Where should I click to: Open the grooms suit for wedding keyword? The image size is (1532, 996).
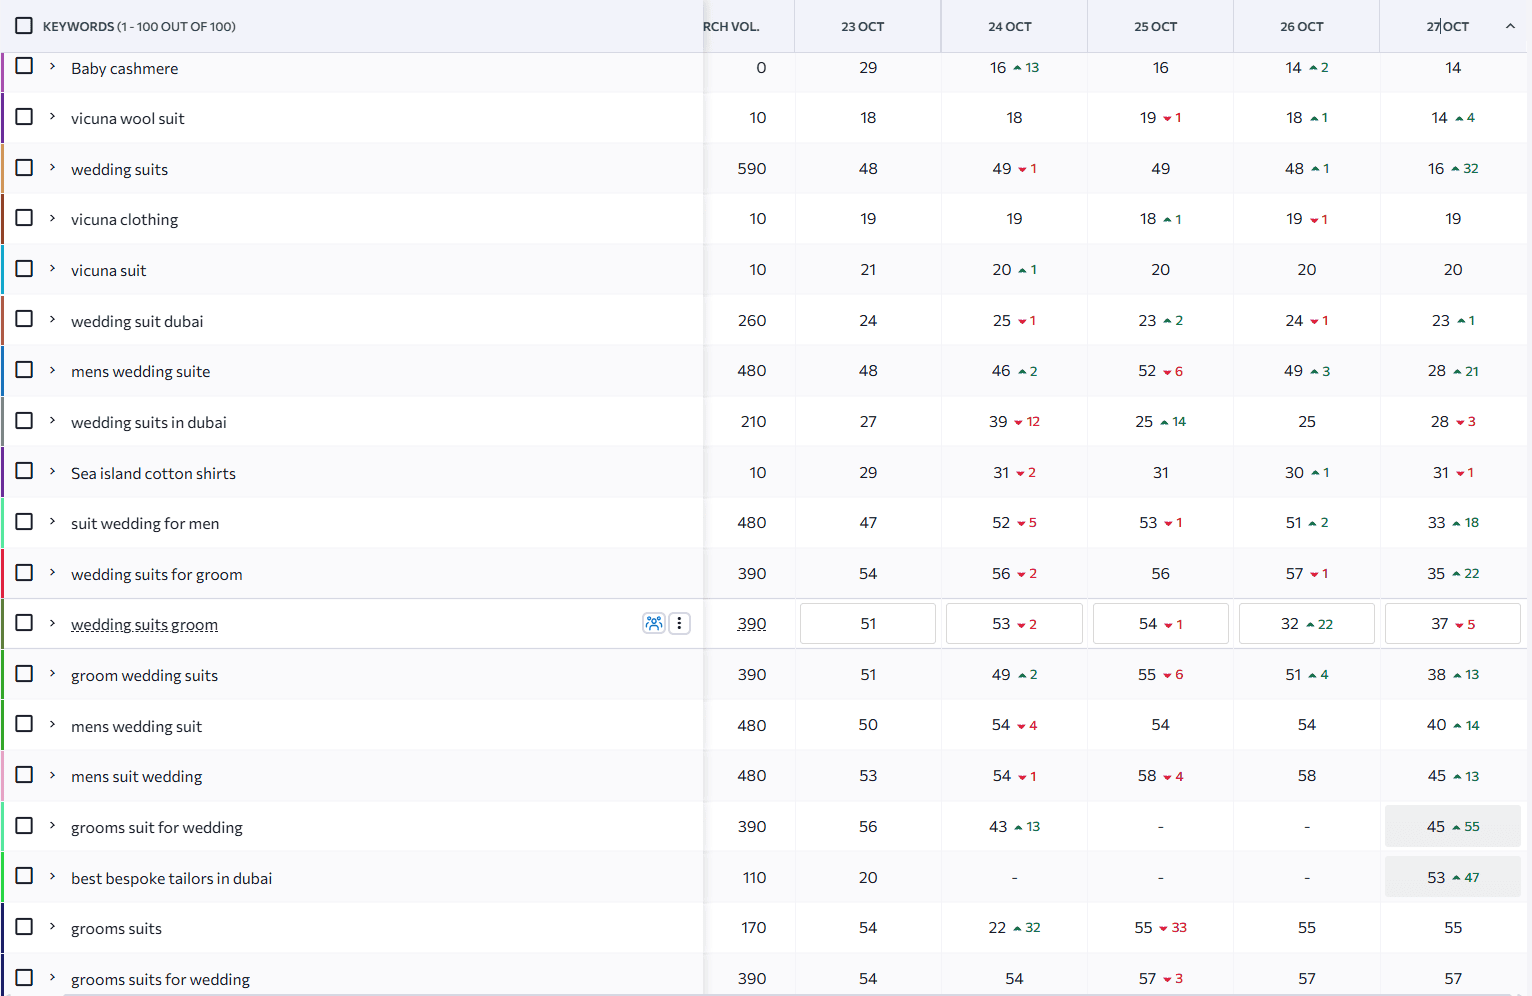157,827
